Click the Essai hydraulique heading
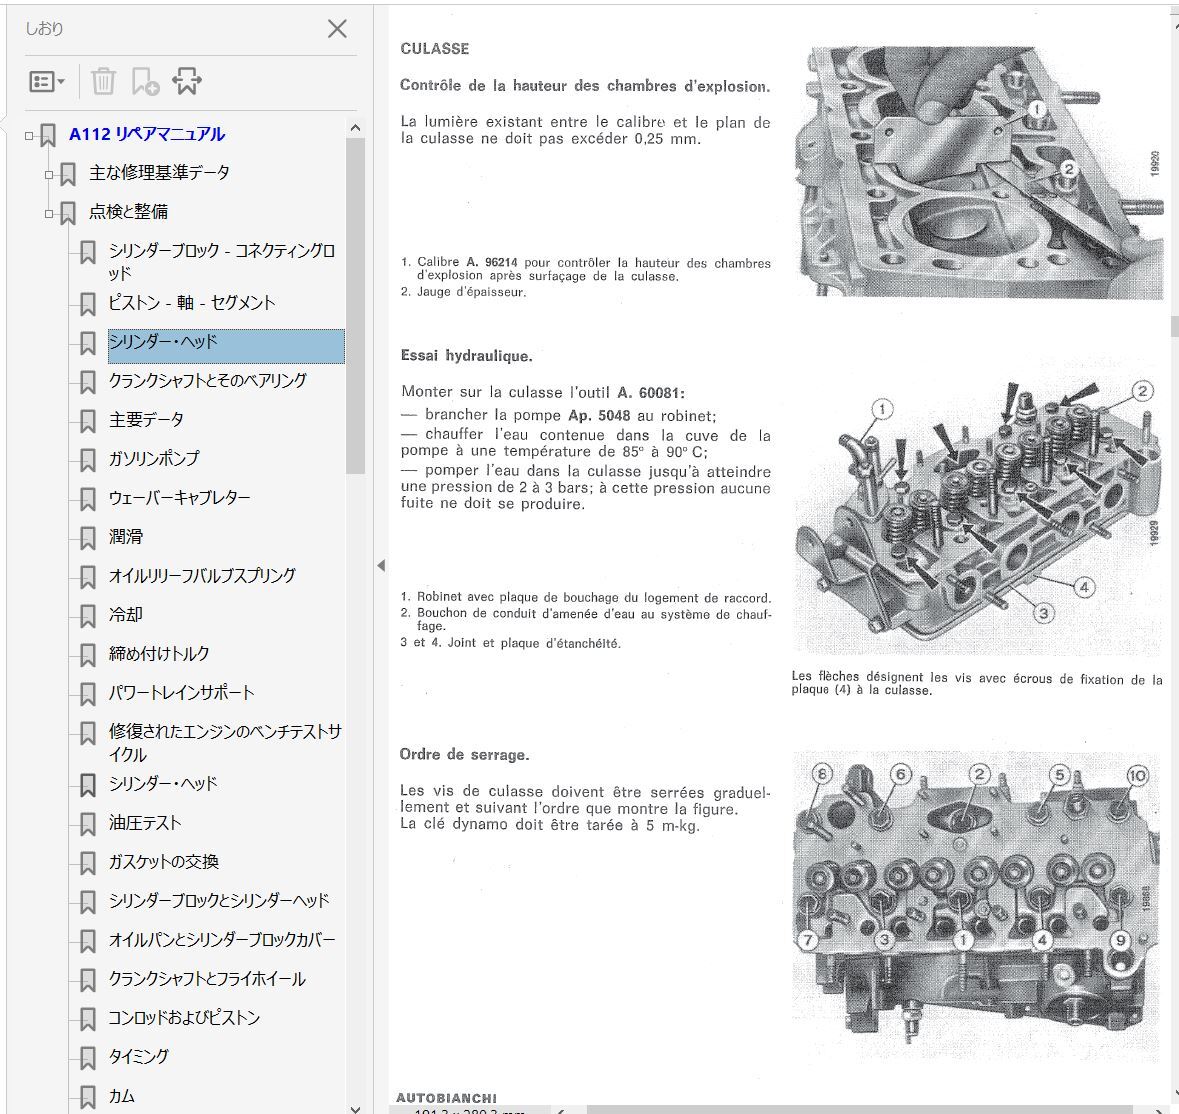Viewport: 1179px width, 1114px height. point(466,356)
